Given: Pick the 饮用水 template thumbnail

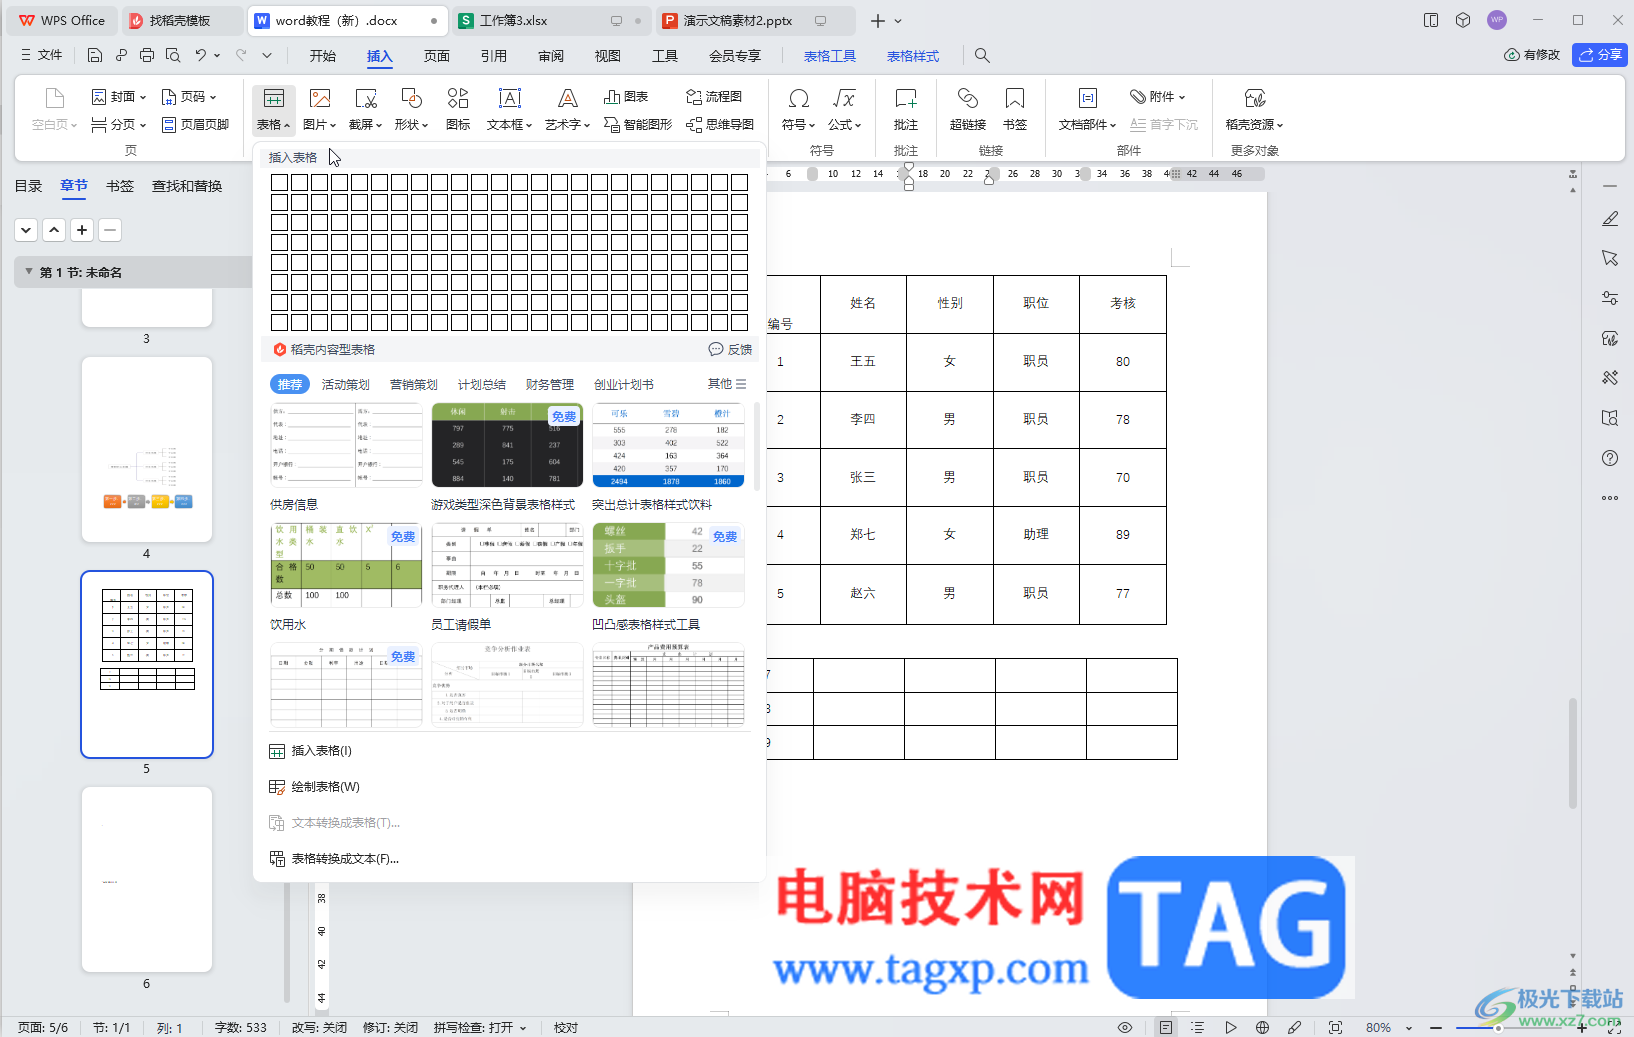Looking at the screenshot, I should click(x=346, y=565).
